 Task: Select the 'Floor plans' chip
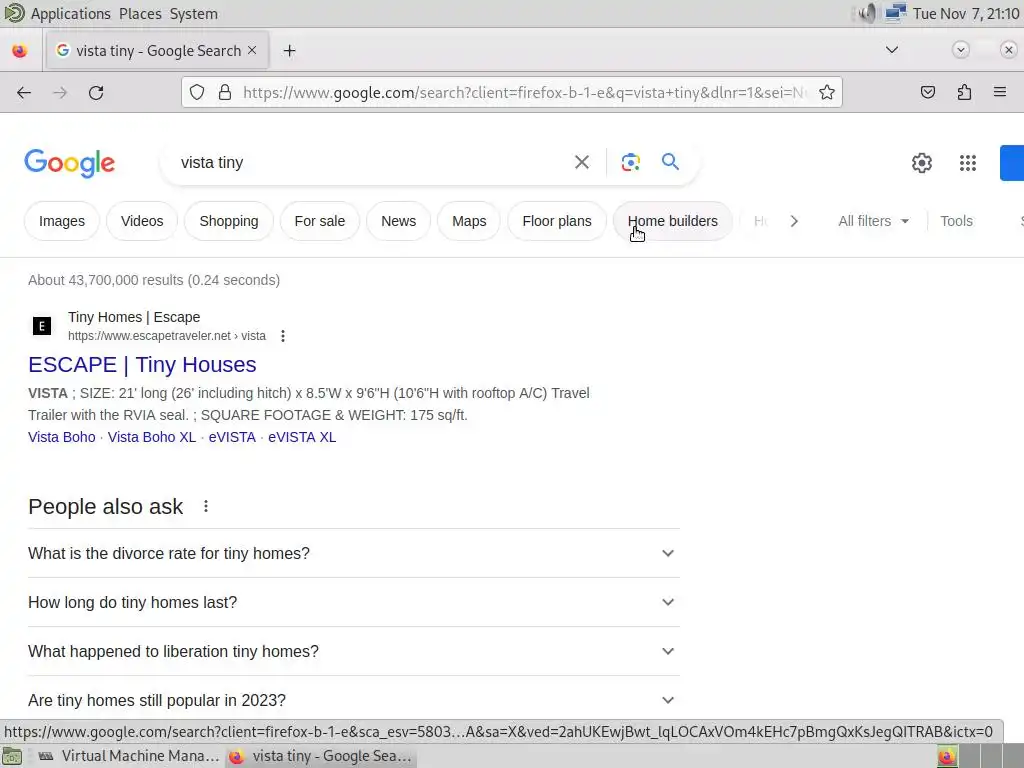(x=556, y=221)
